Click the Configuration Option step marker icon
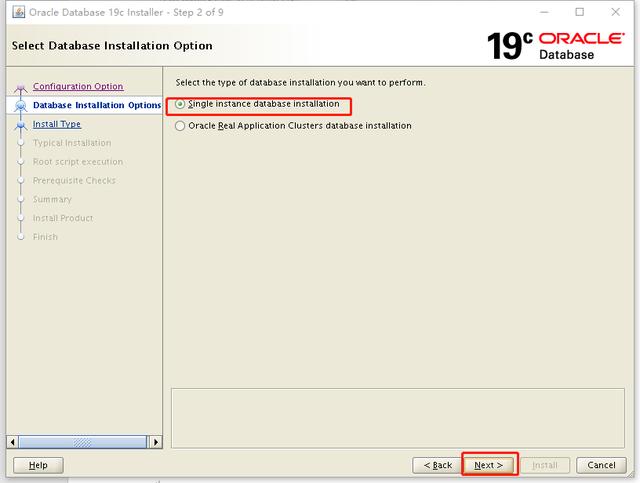 pos(20,87)
